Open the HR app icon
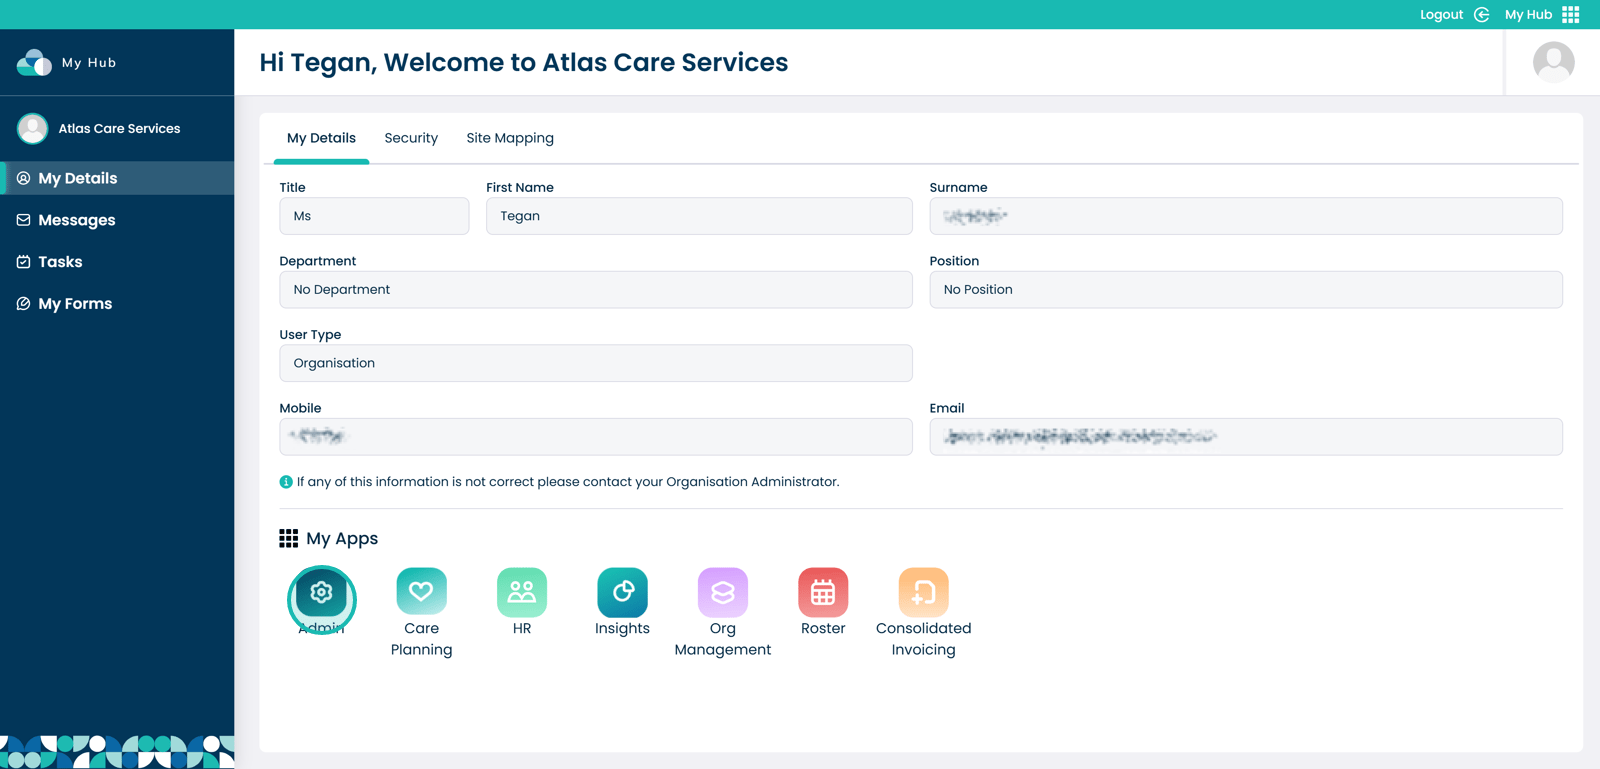Screen dimensions: 1600x769 tap(521, 592)
